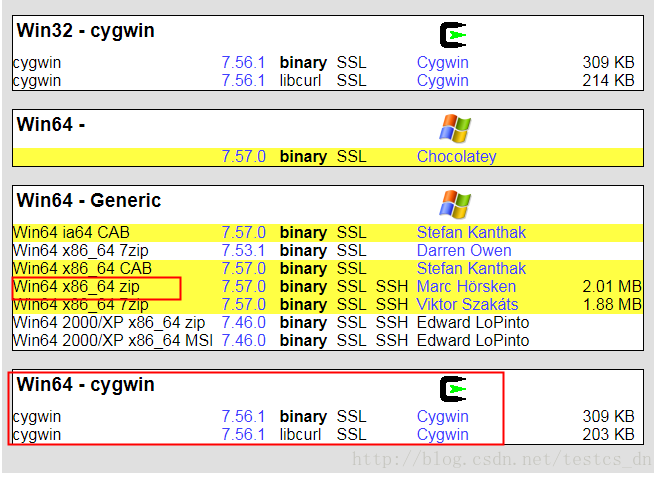Open Cygwin provider link in Win32 libcurl row
Screen dimensions: 663x479
point(443,80)
